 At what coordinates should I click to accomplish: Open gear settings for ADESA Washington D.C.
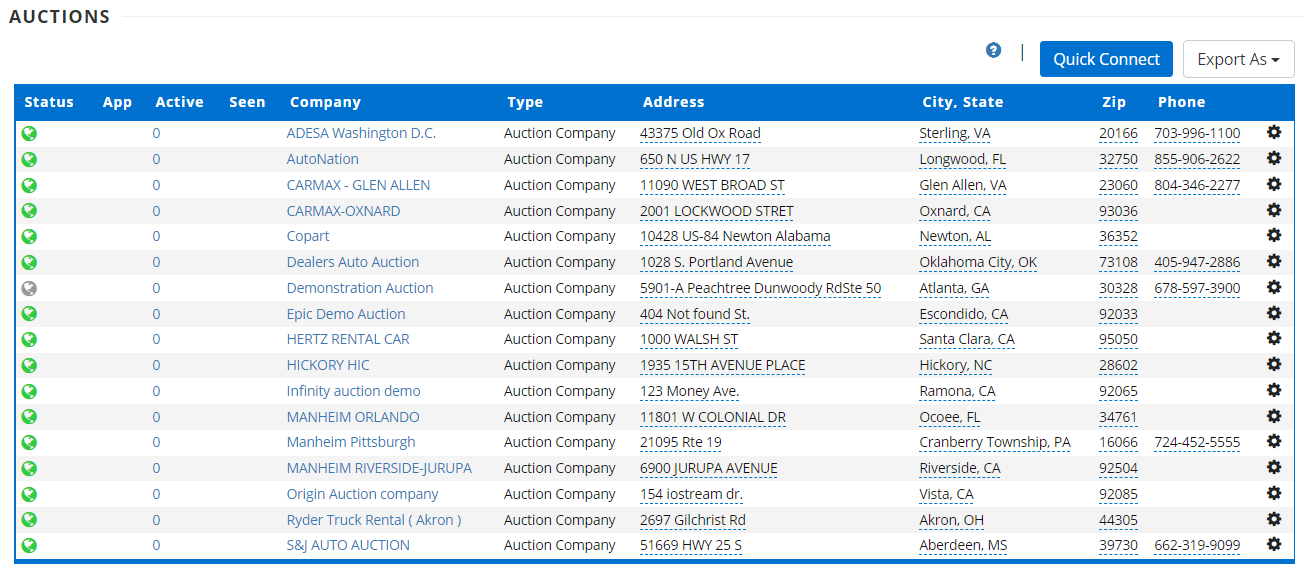1274,132
